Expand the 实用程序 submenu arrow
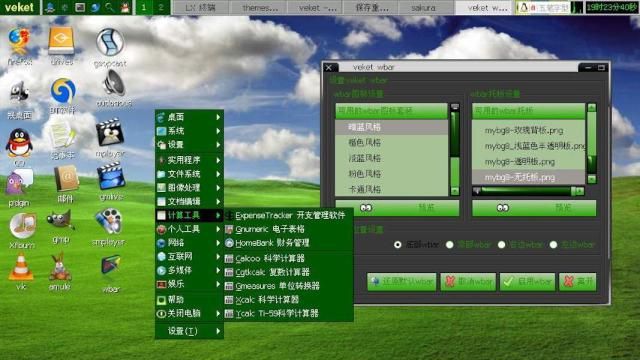 218,160
